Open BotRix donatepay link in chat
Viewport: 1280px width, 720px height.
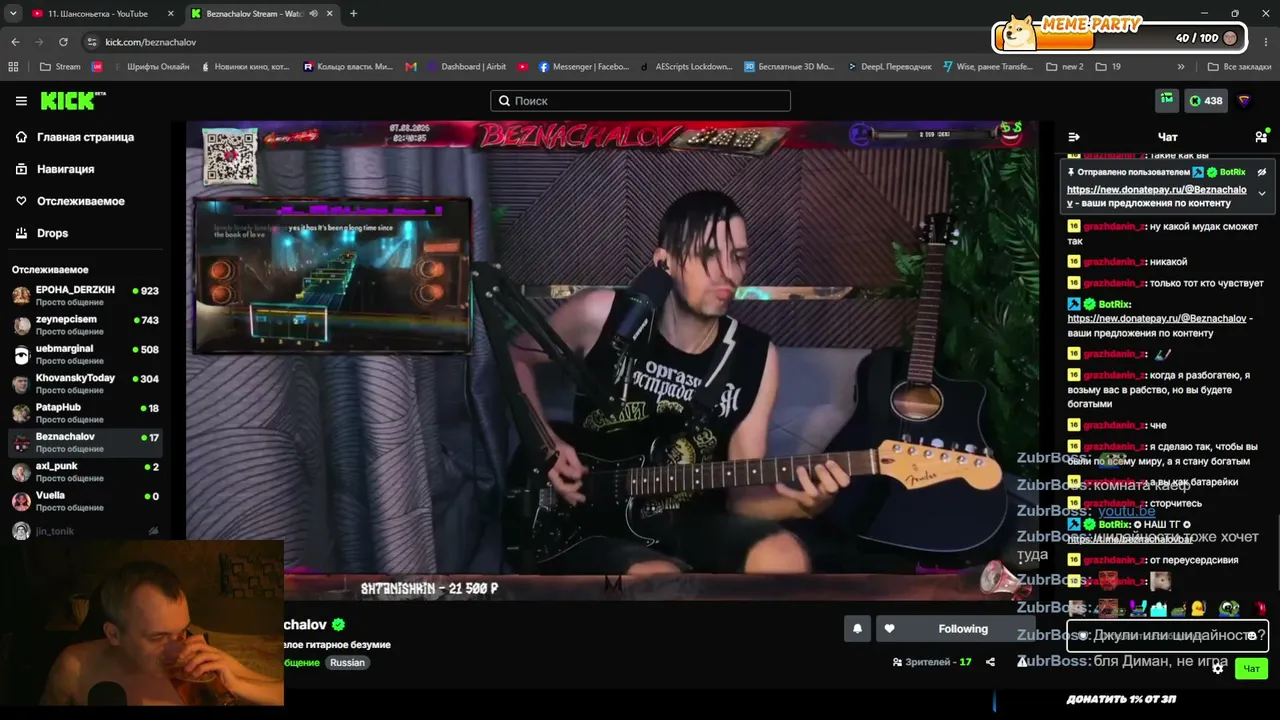[x=1157, y=318]
